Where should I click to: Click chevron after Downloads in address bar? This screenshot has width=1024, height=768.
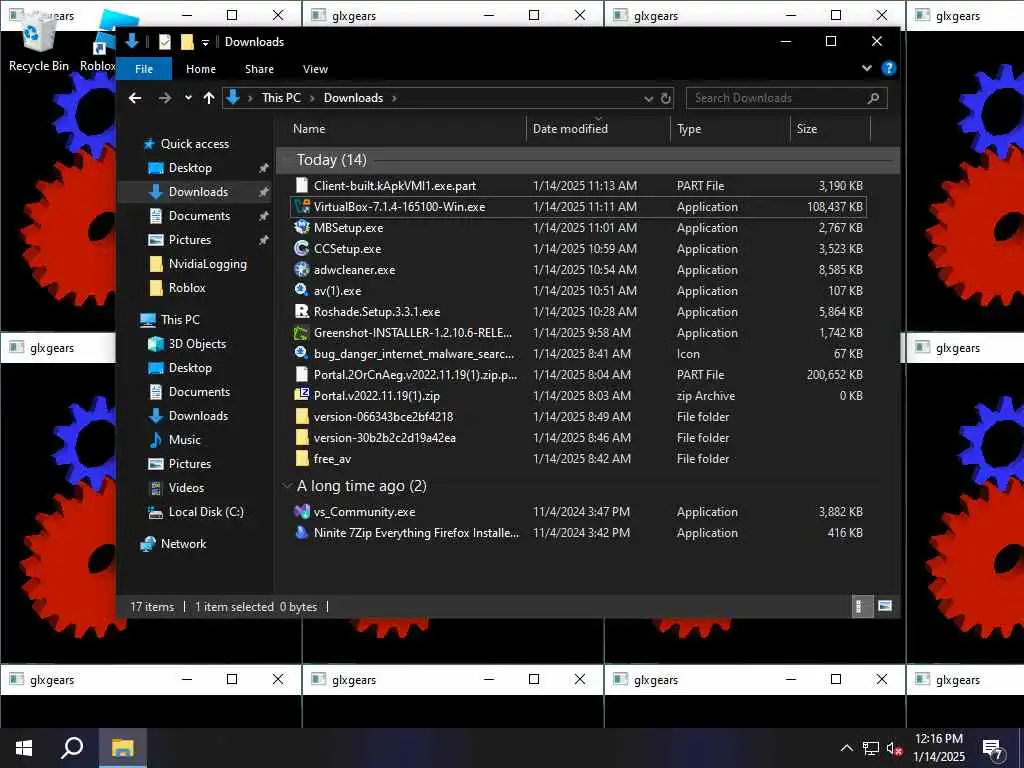point(394,98)
